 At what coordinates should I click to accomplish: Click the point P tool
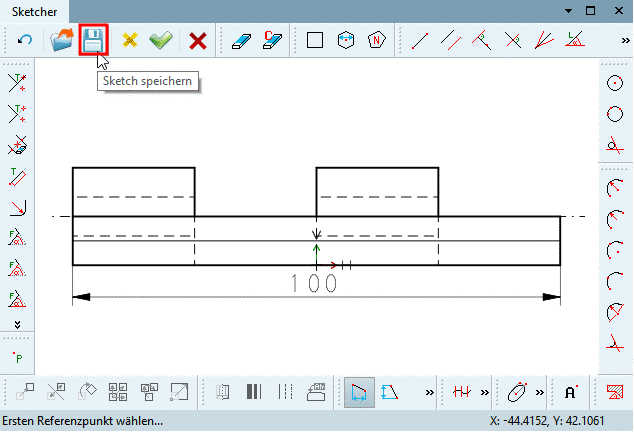click(x=17, y=358)
